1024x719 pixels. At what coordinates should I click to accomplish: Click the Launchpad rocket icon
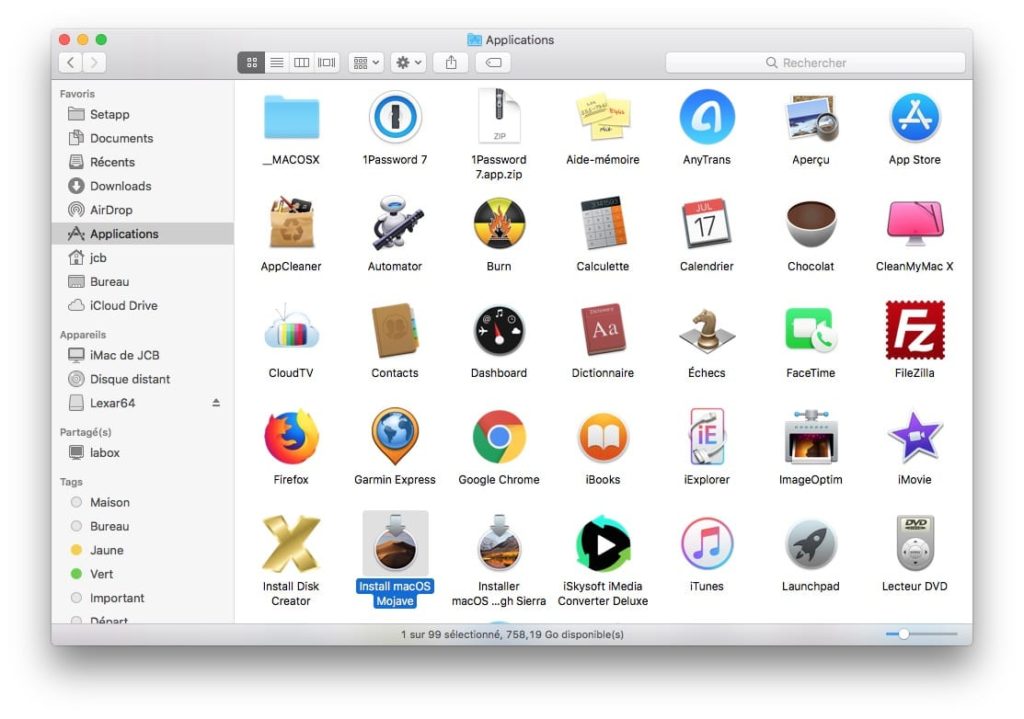810,543
